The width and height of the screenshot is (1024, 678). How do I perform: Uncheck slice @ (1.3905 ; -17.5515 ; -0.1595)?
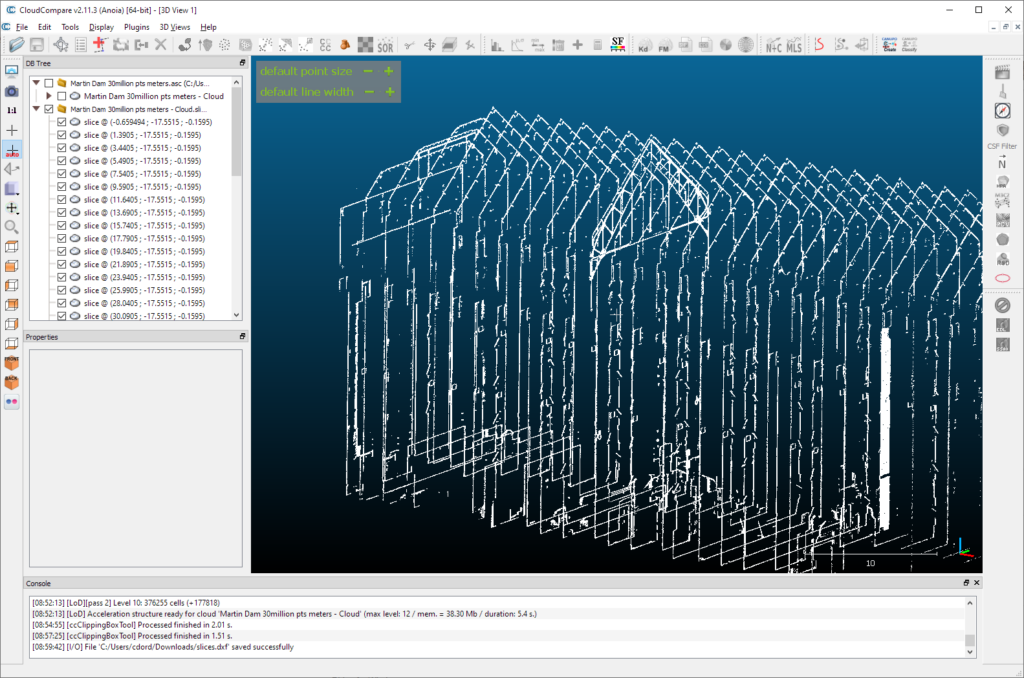(62, 134)
